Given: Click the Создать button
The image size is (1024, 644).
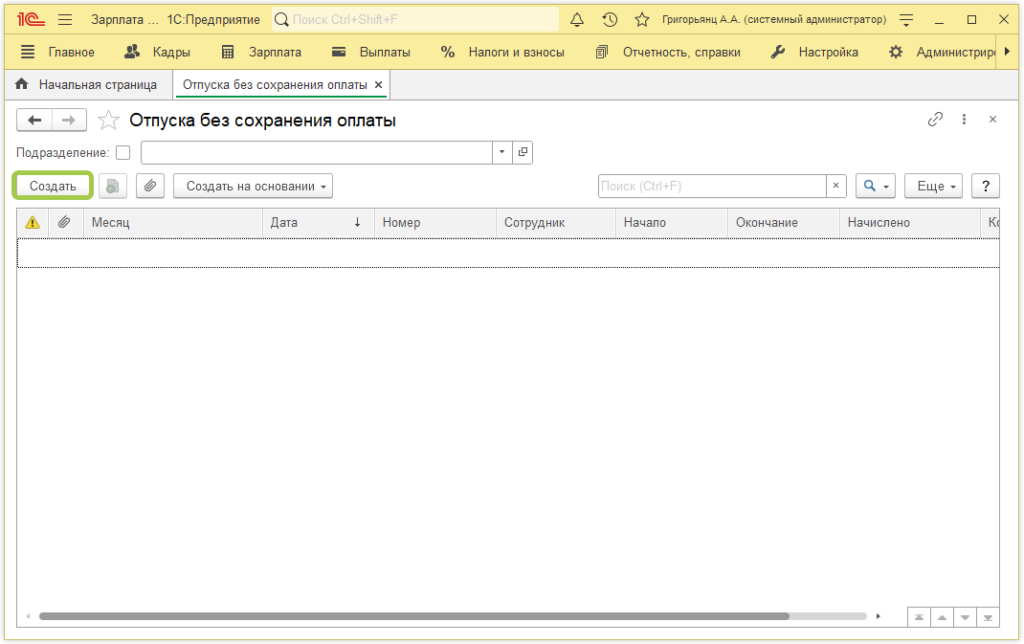Looking at the screenshot, I should (53, 186).
